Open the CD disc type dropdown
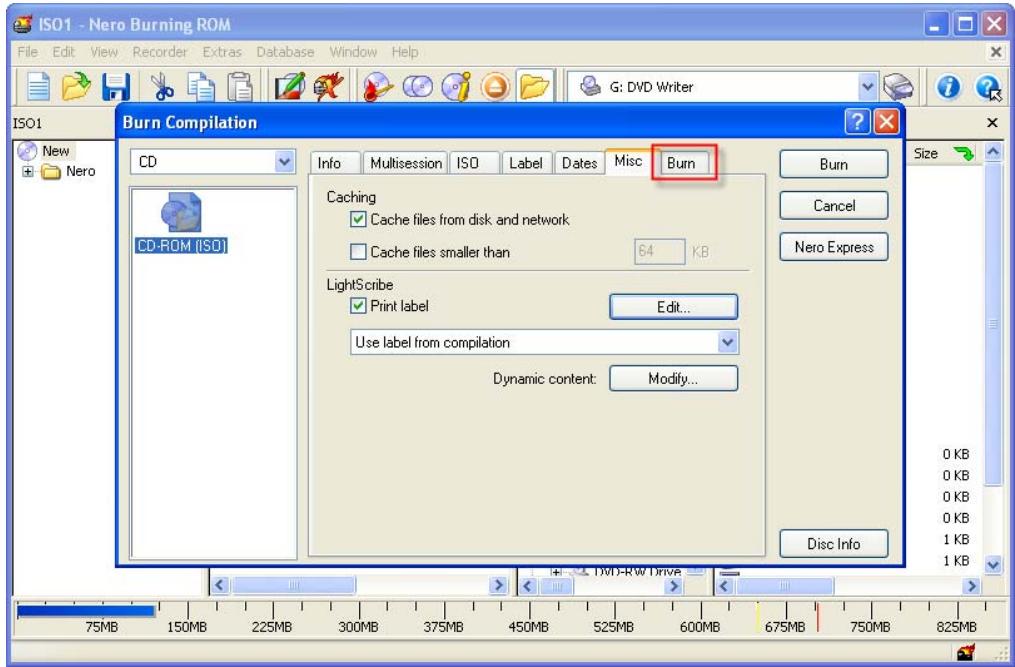This screenshot has width=1015, height=667. coord(285,162)
